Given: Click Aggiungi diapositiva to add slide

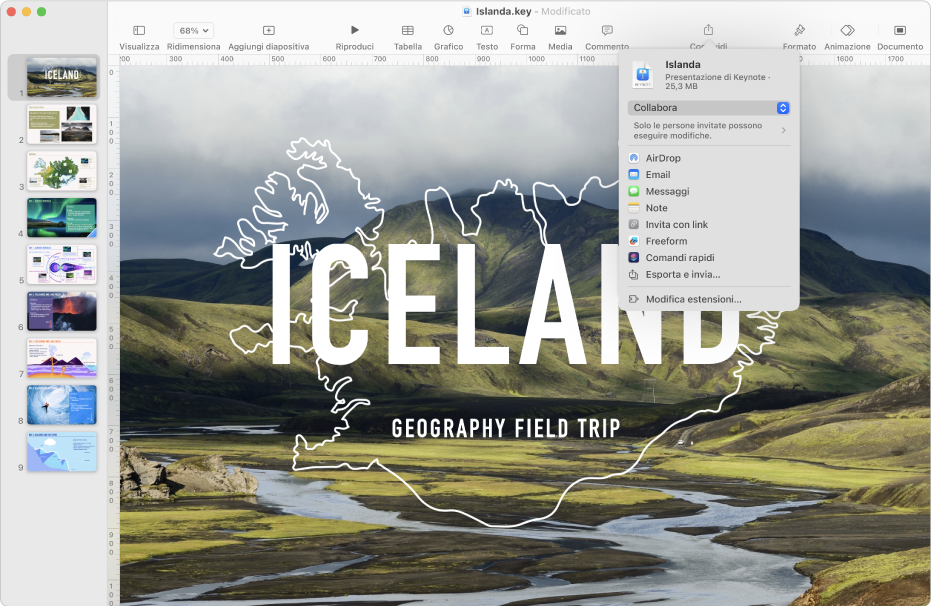Looking at the screenshot, I should tap(268, 31).
